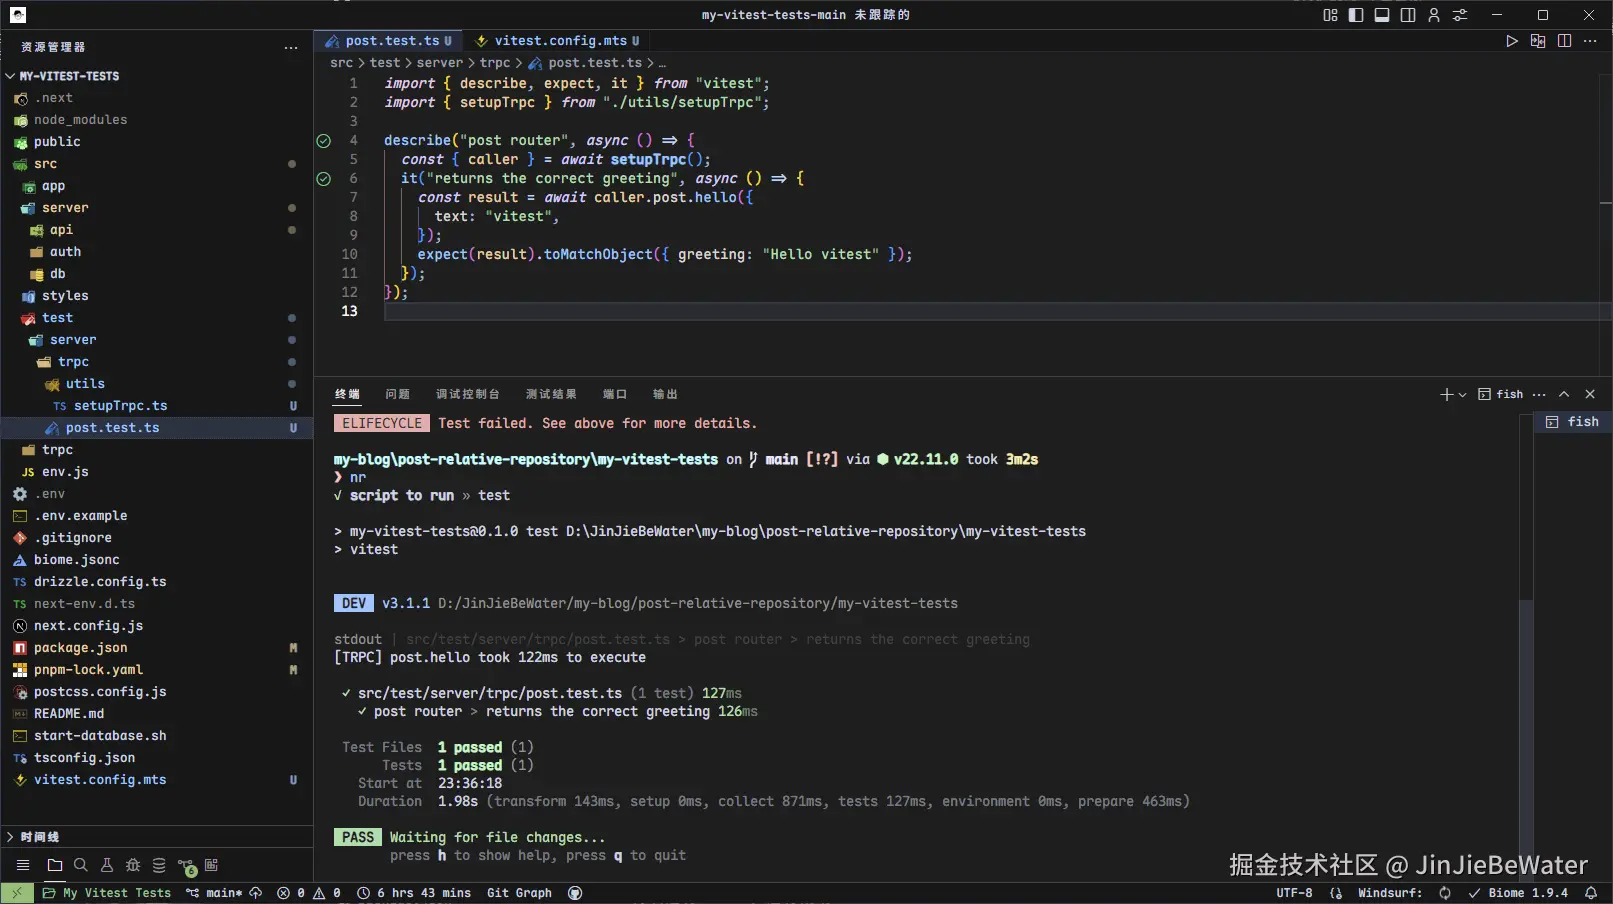Expand the 时间线 section at sidebar bottom
The width and height of the screenshot is (1613, 904).
(40, 837)
